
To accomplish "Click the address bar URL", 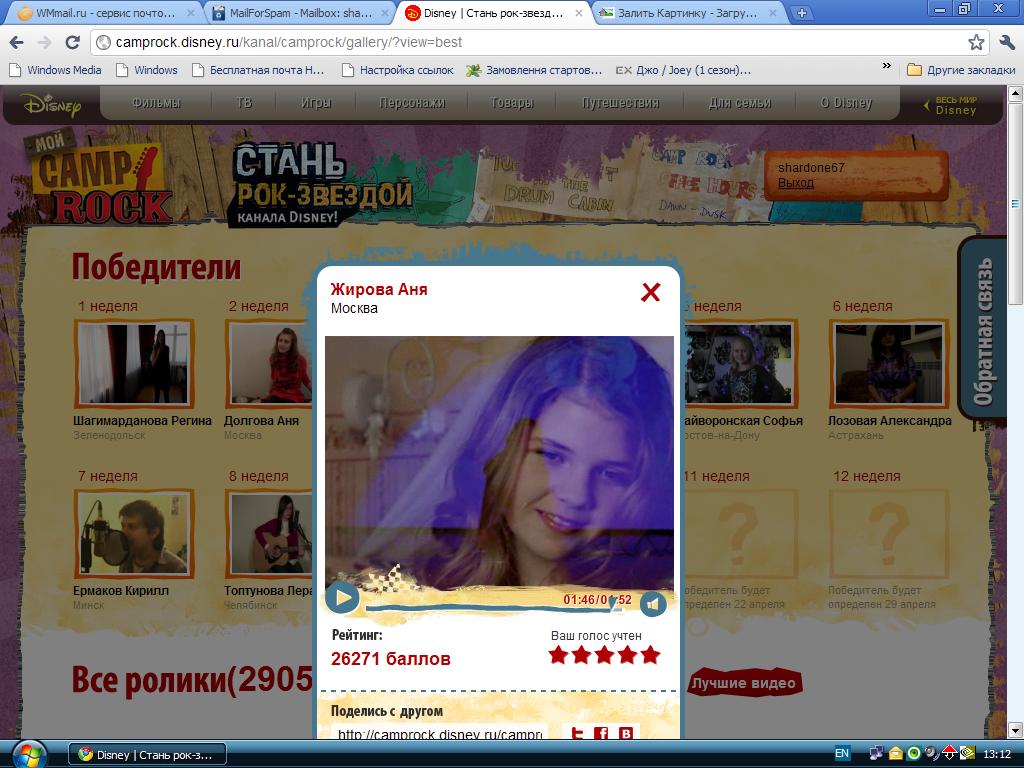I will tap(289, 42).
